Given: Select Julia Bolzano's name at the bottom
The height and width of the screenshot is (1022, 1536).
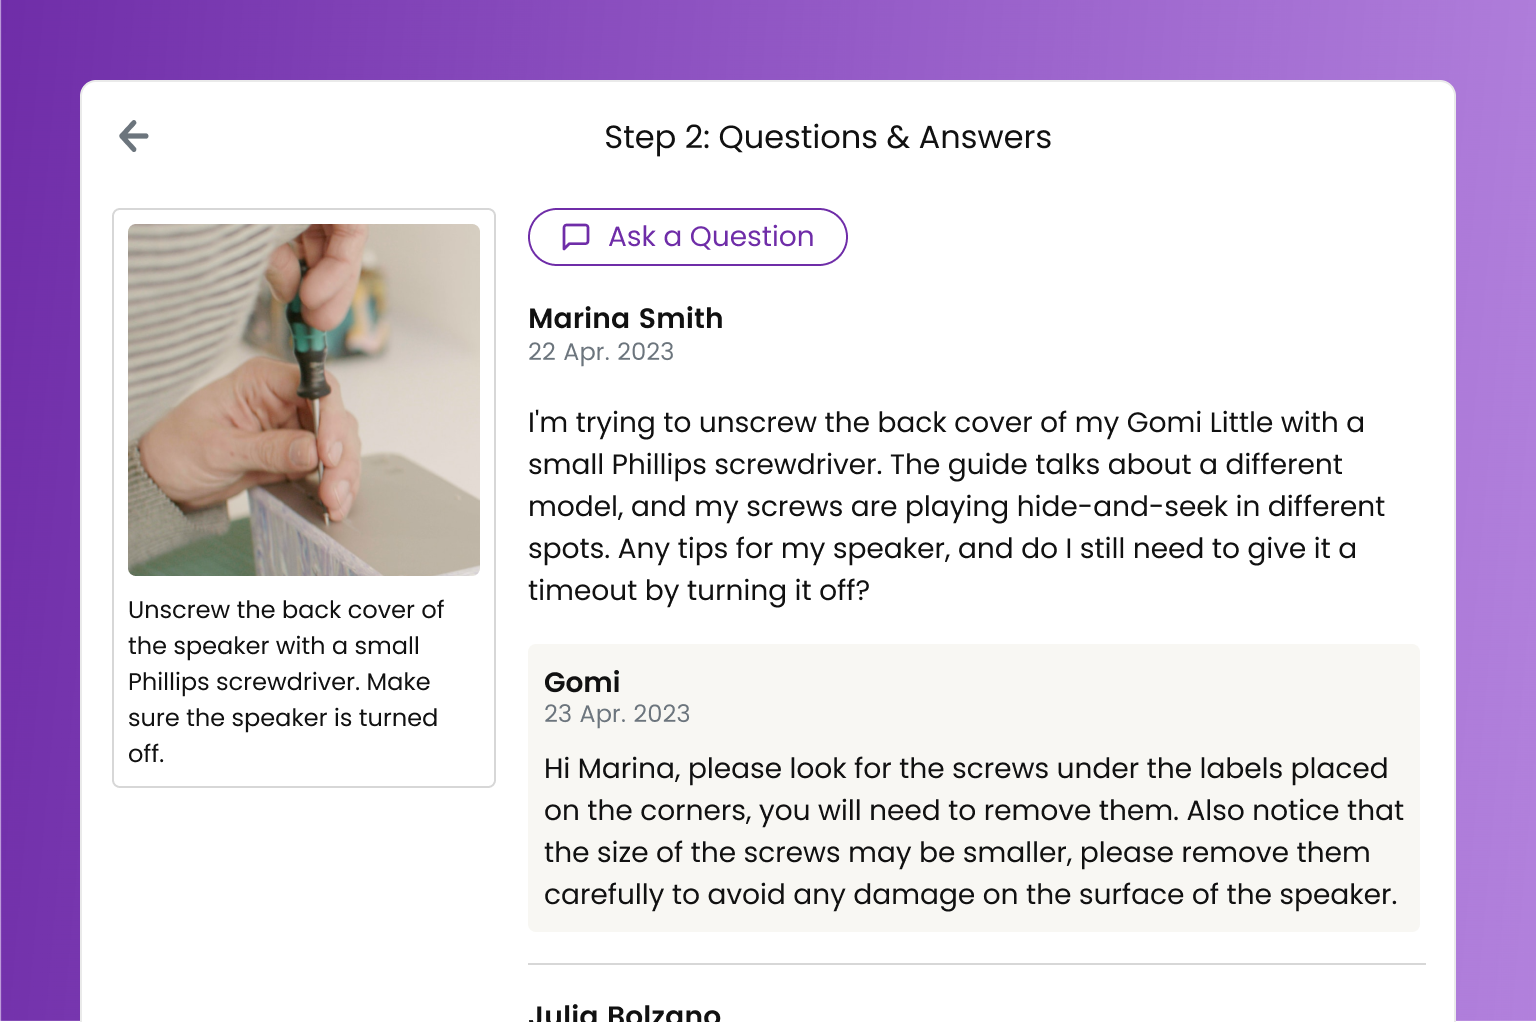Looking at the screenshot, I should coord(624,1010).
